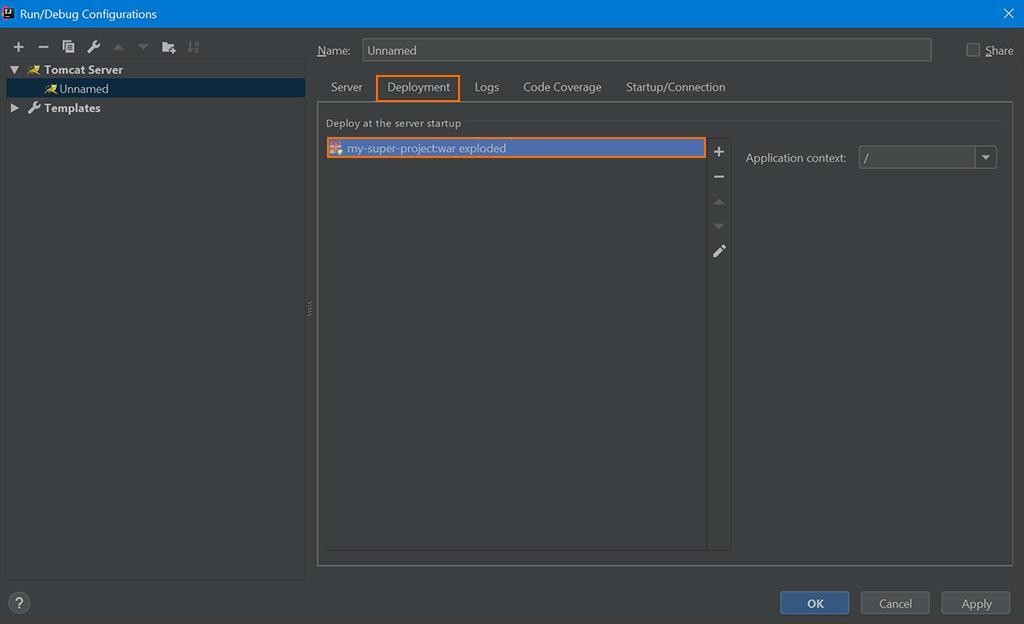Click artifact icon beside my-super-project:war exploded

(x=336, y=148)
